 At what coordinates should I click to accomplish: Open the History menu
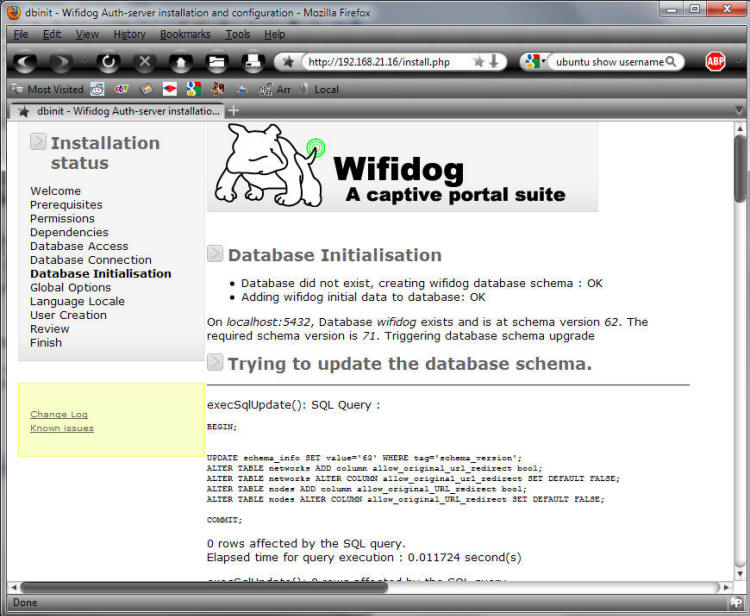(130, 34)
